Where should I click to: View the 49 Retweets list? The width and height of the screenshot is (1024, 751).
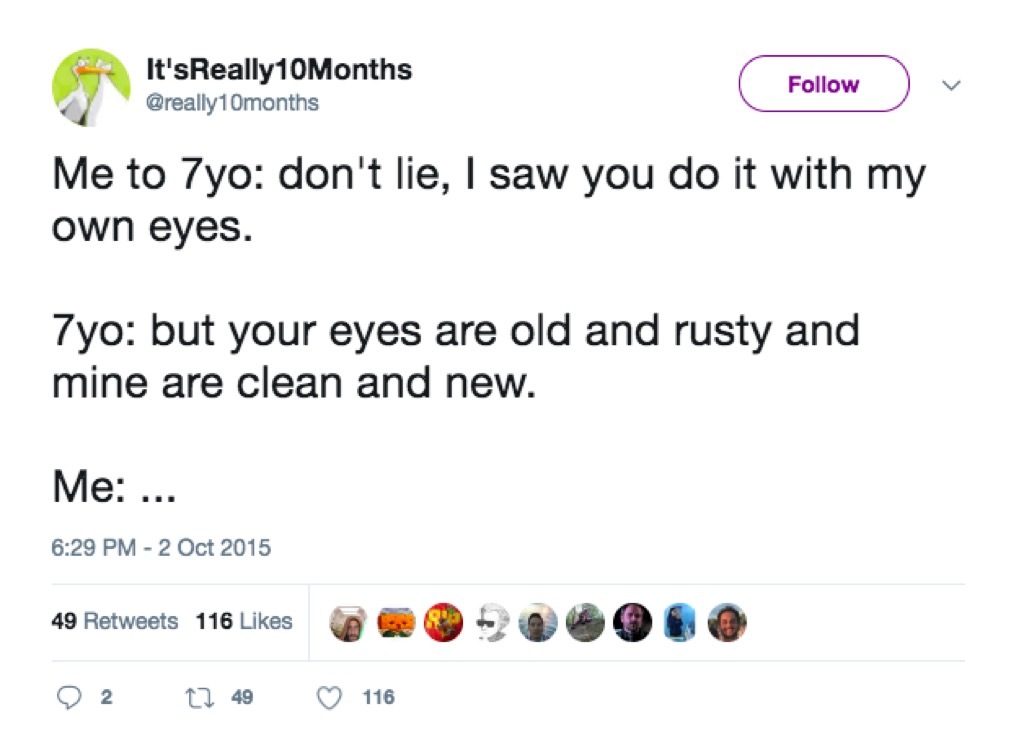point(113,621)
